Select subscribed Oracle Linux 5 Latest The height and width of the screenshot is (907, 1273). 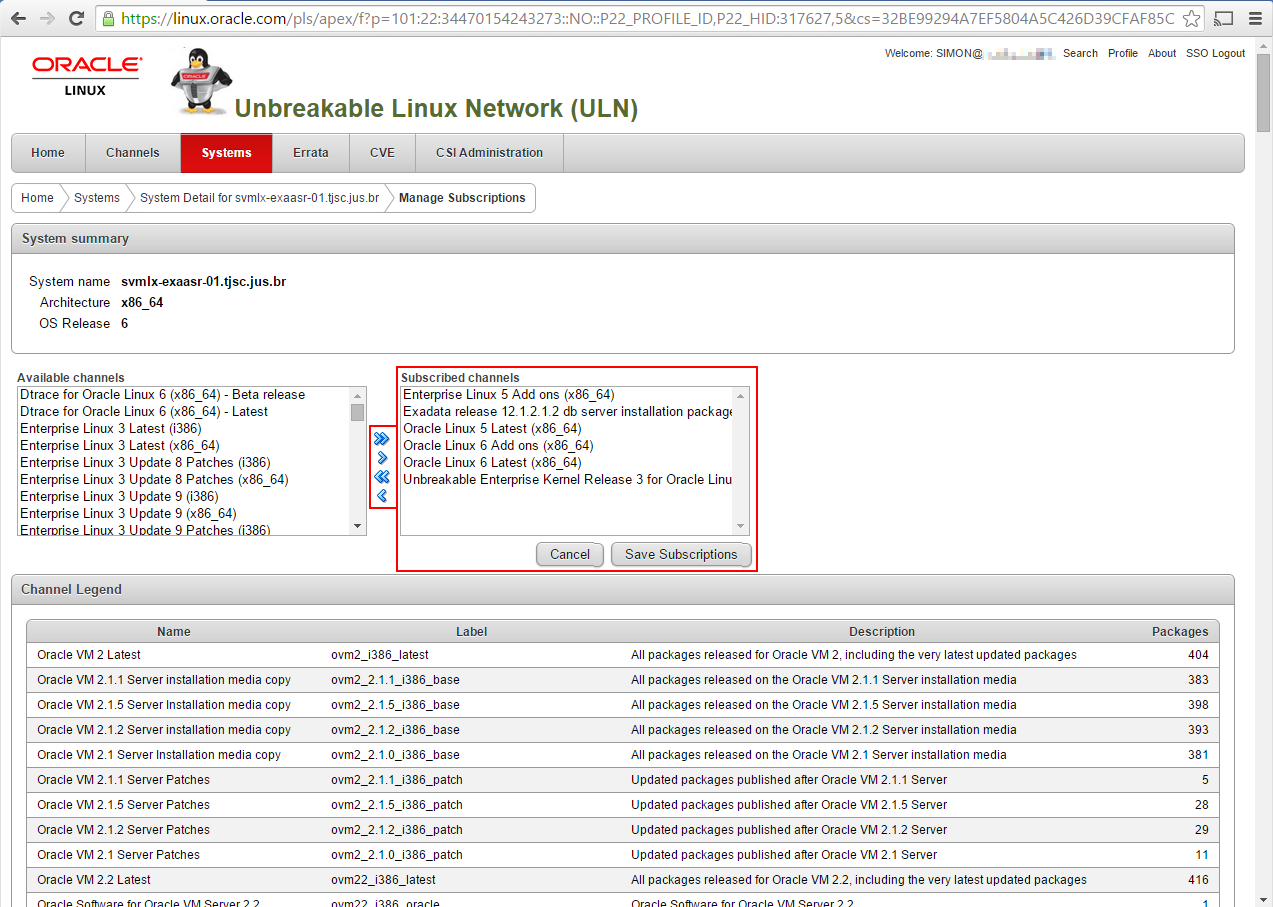567,429
